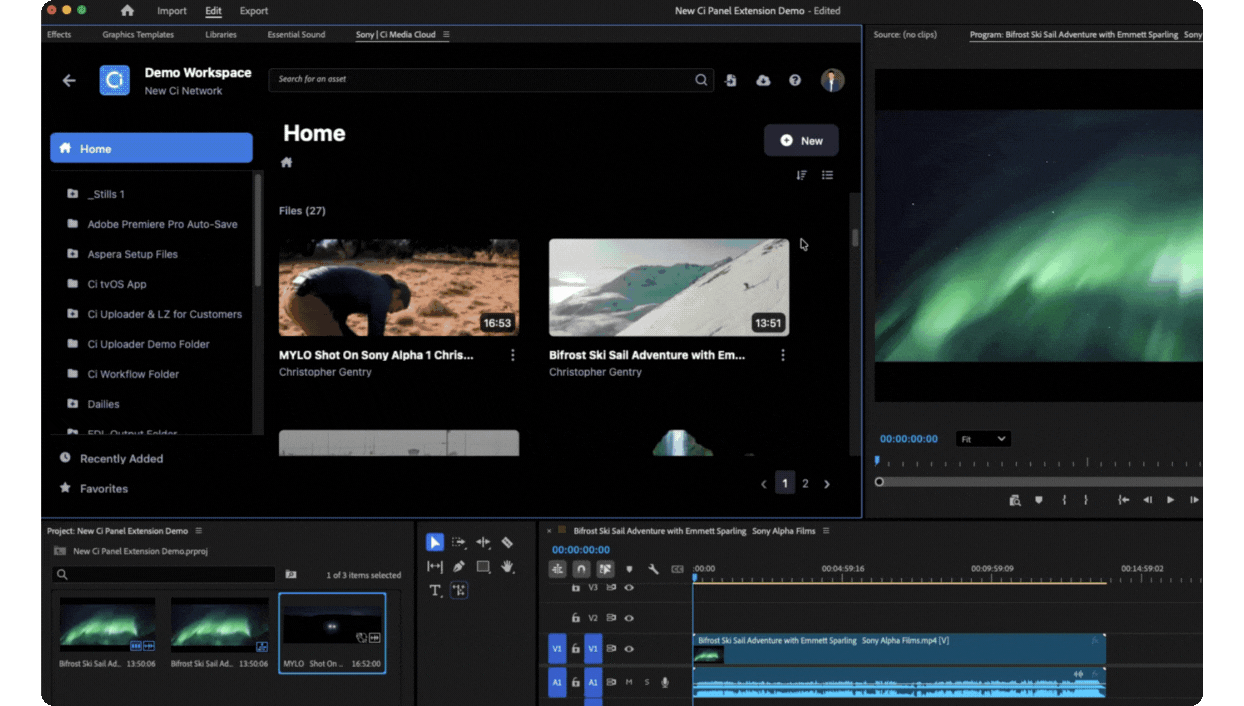Viewport: 1244px width, 706px height.
Task: Solo track A1 with S button
Action: coord(647,682)
